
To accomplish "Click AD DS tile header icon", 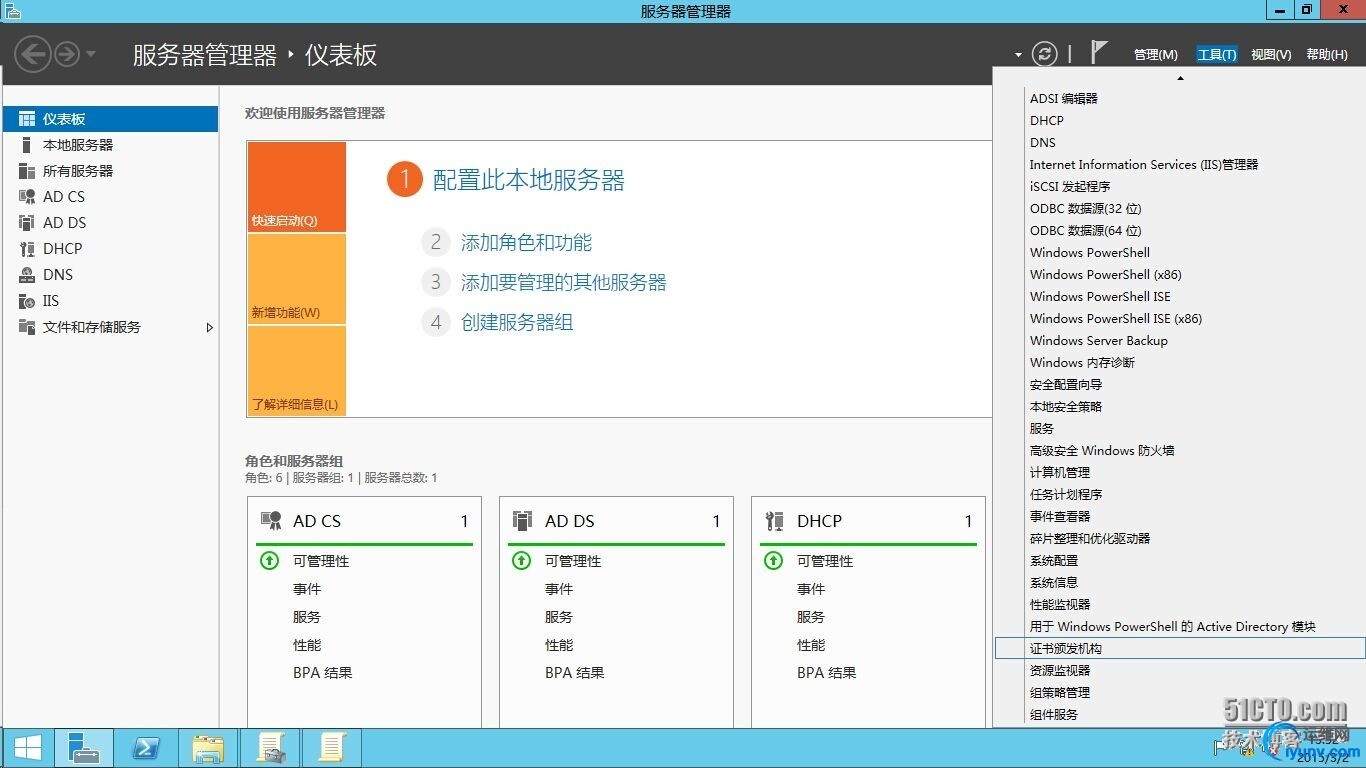I will (522, 521).
